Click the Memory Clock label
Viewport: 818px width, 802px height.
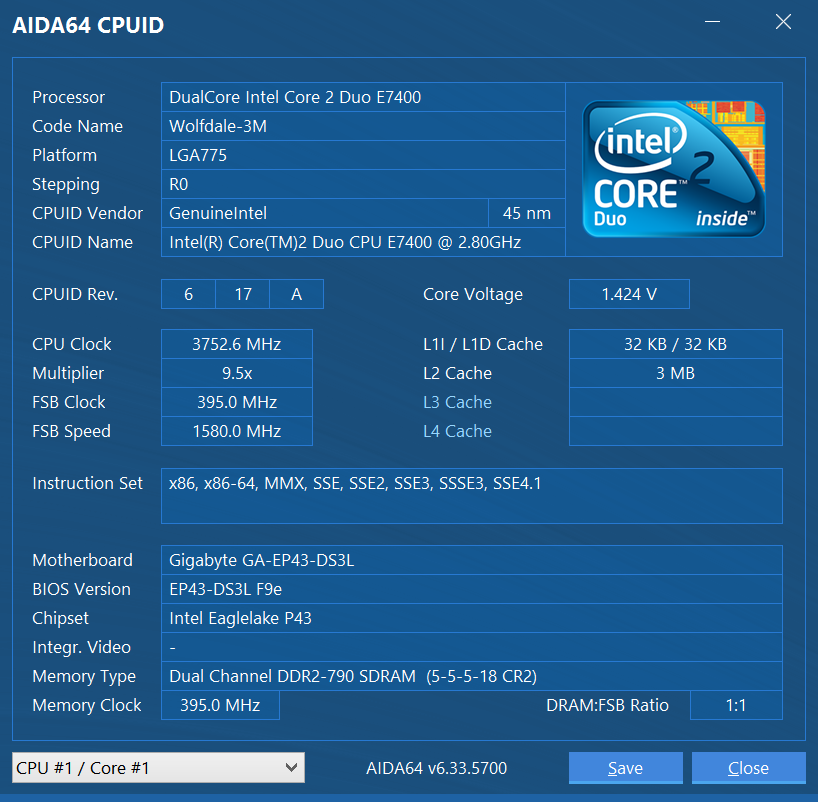pos(87,705)
